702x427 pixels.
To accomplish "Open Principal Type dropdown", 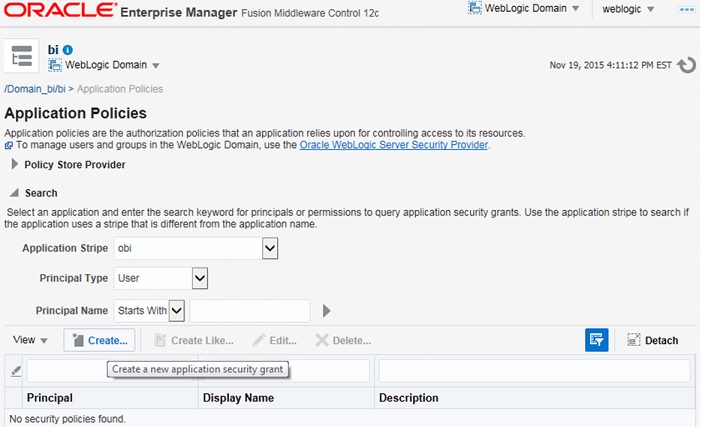I will [x=200, y=278].
